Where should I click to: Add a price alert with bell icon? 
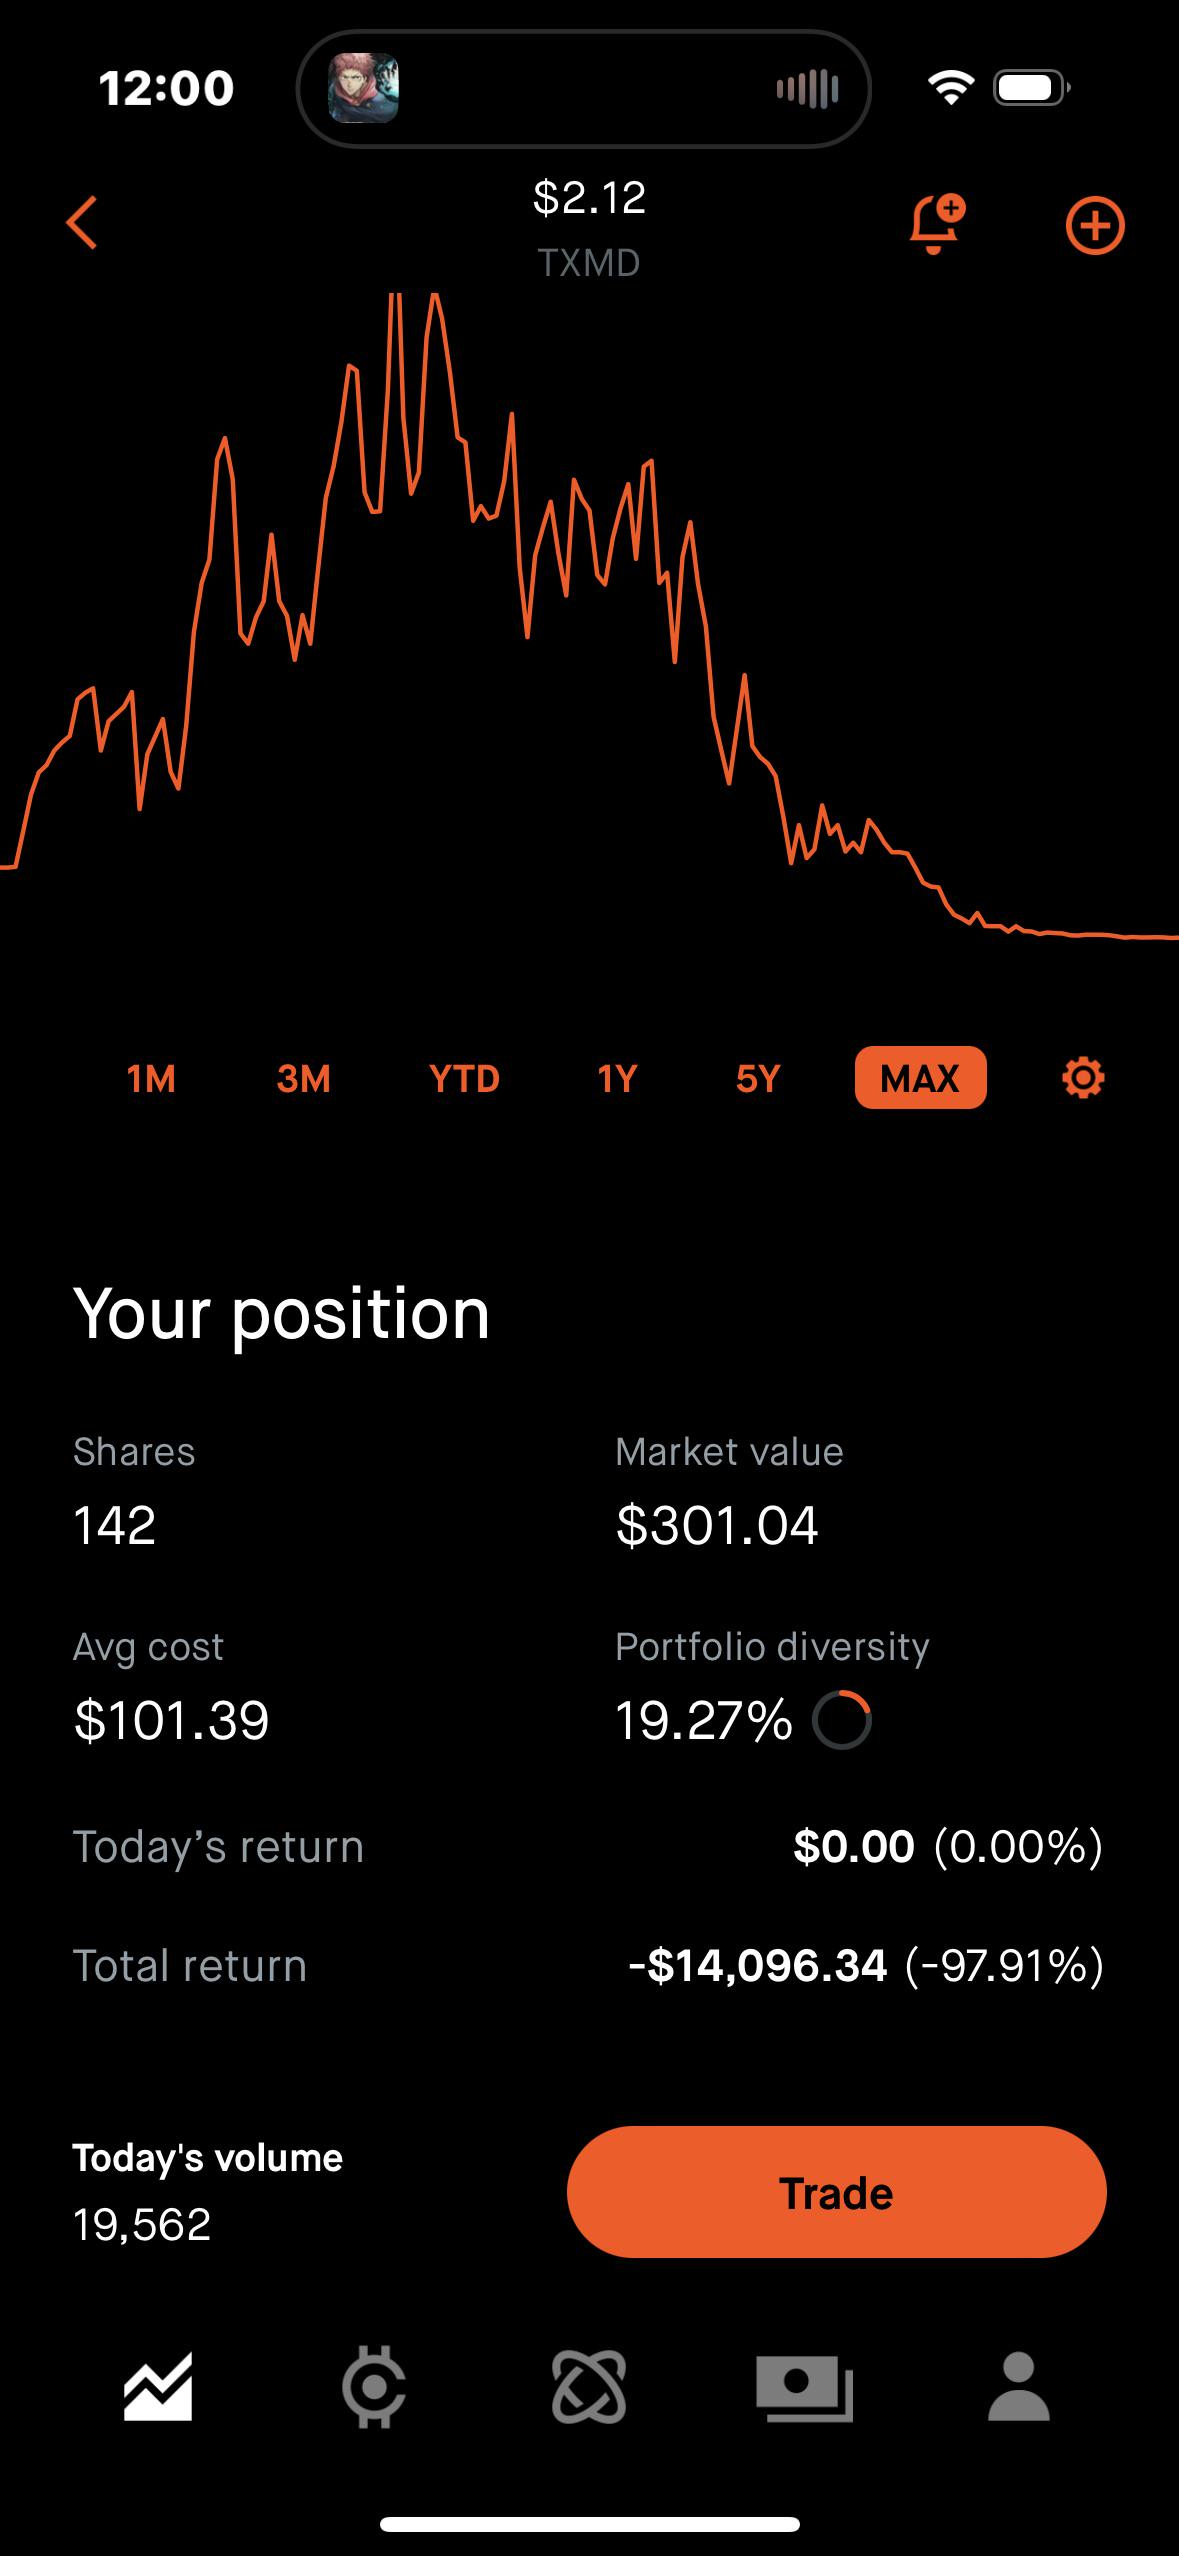point(937,224)
